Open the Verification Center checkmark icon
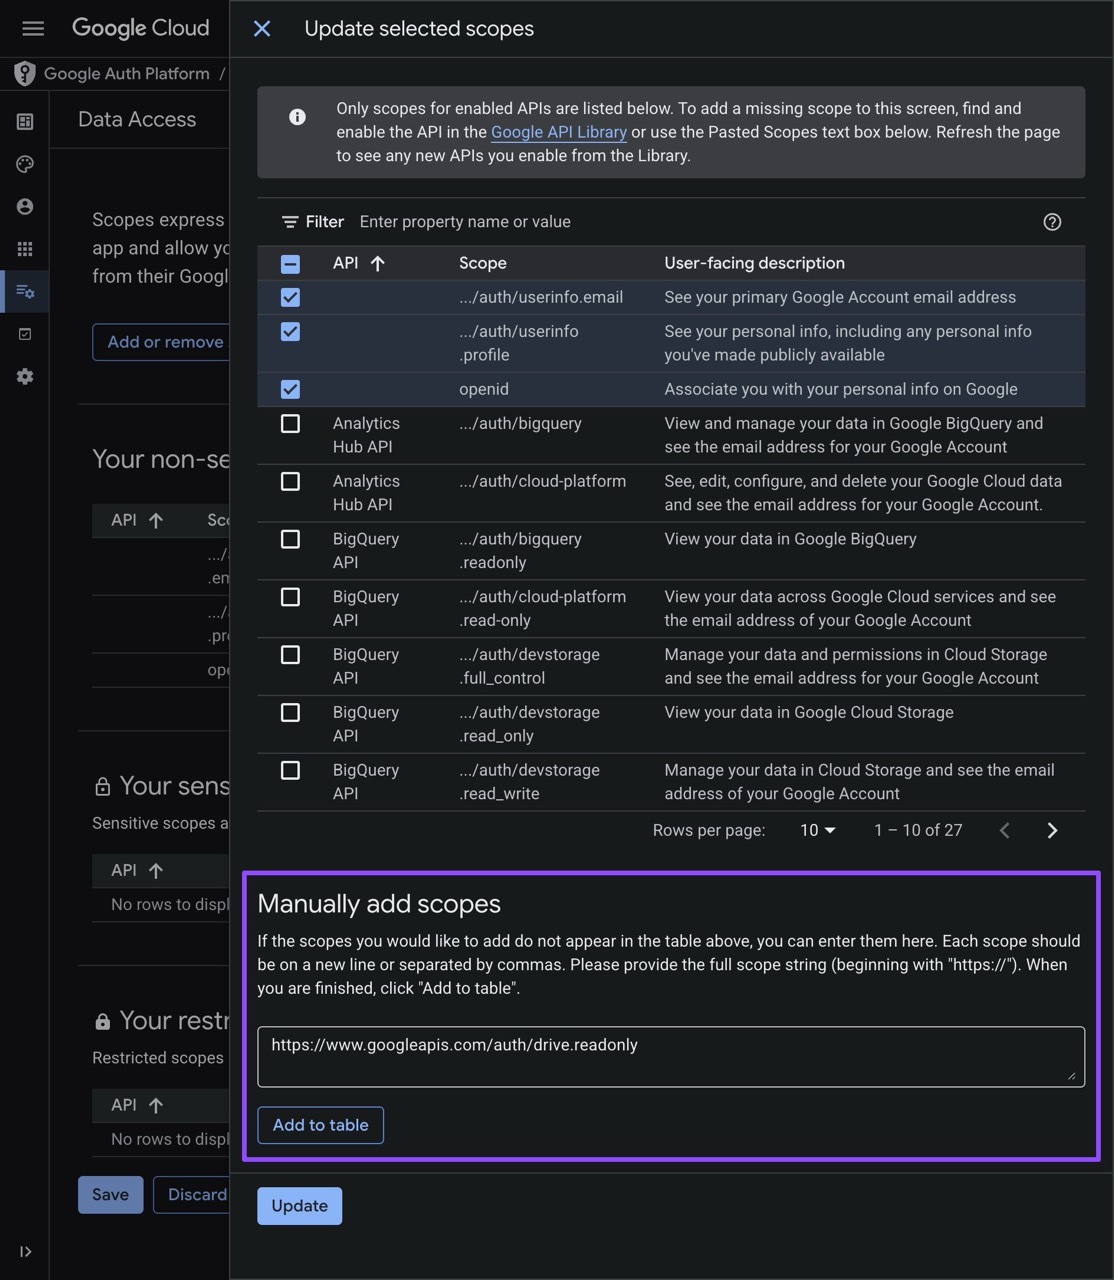The width and height of the screenshot is (1114, 1280). pos(25,333)
